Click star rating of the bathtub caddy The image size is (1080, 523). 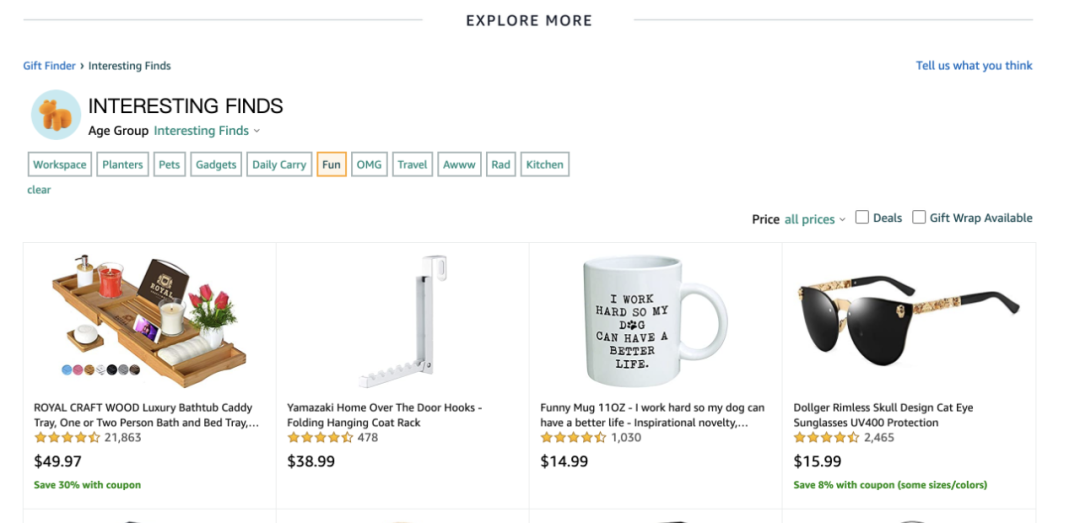(x=67, y=438)
